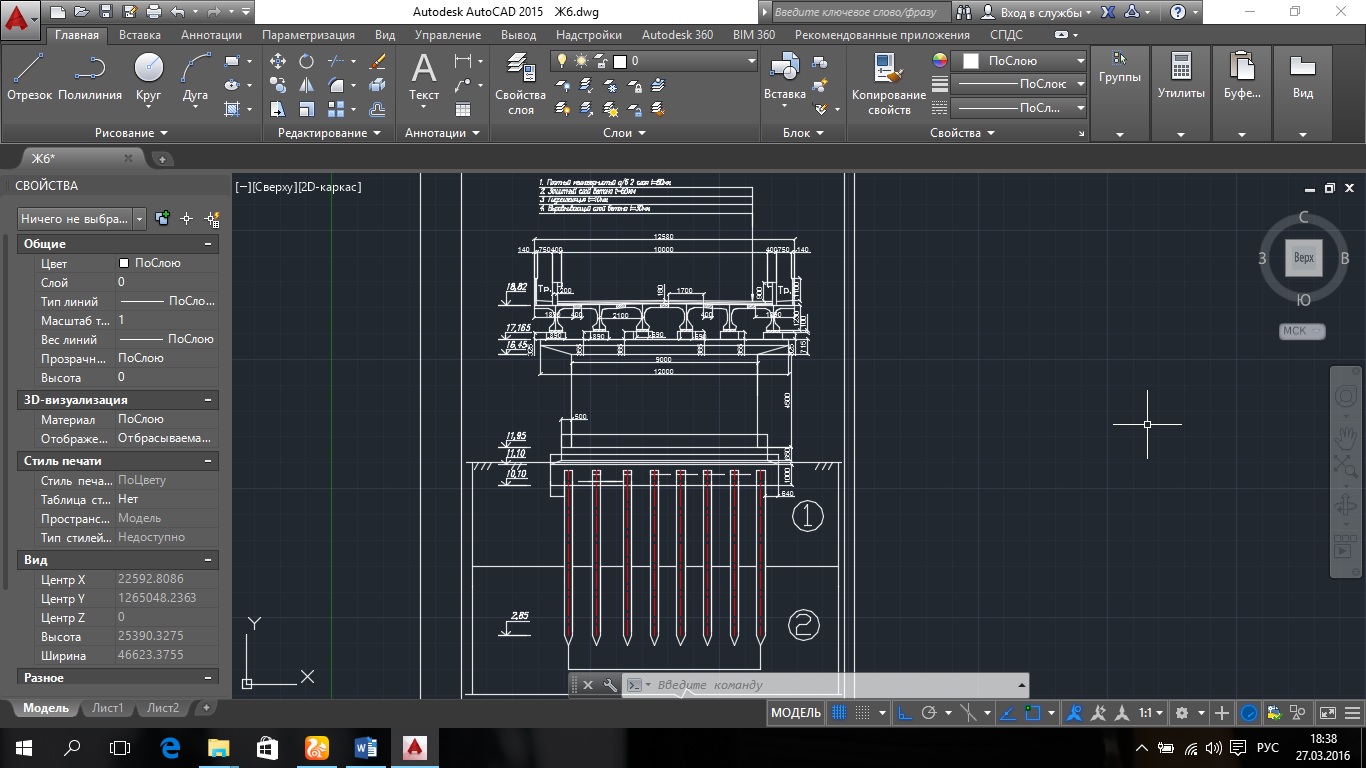Click the Верх face on ViewCube
Viewport: 1366px width, 768px height.
(x=1304, y=258)
